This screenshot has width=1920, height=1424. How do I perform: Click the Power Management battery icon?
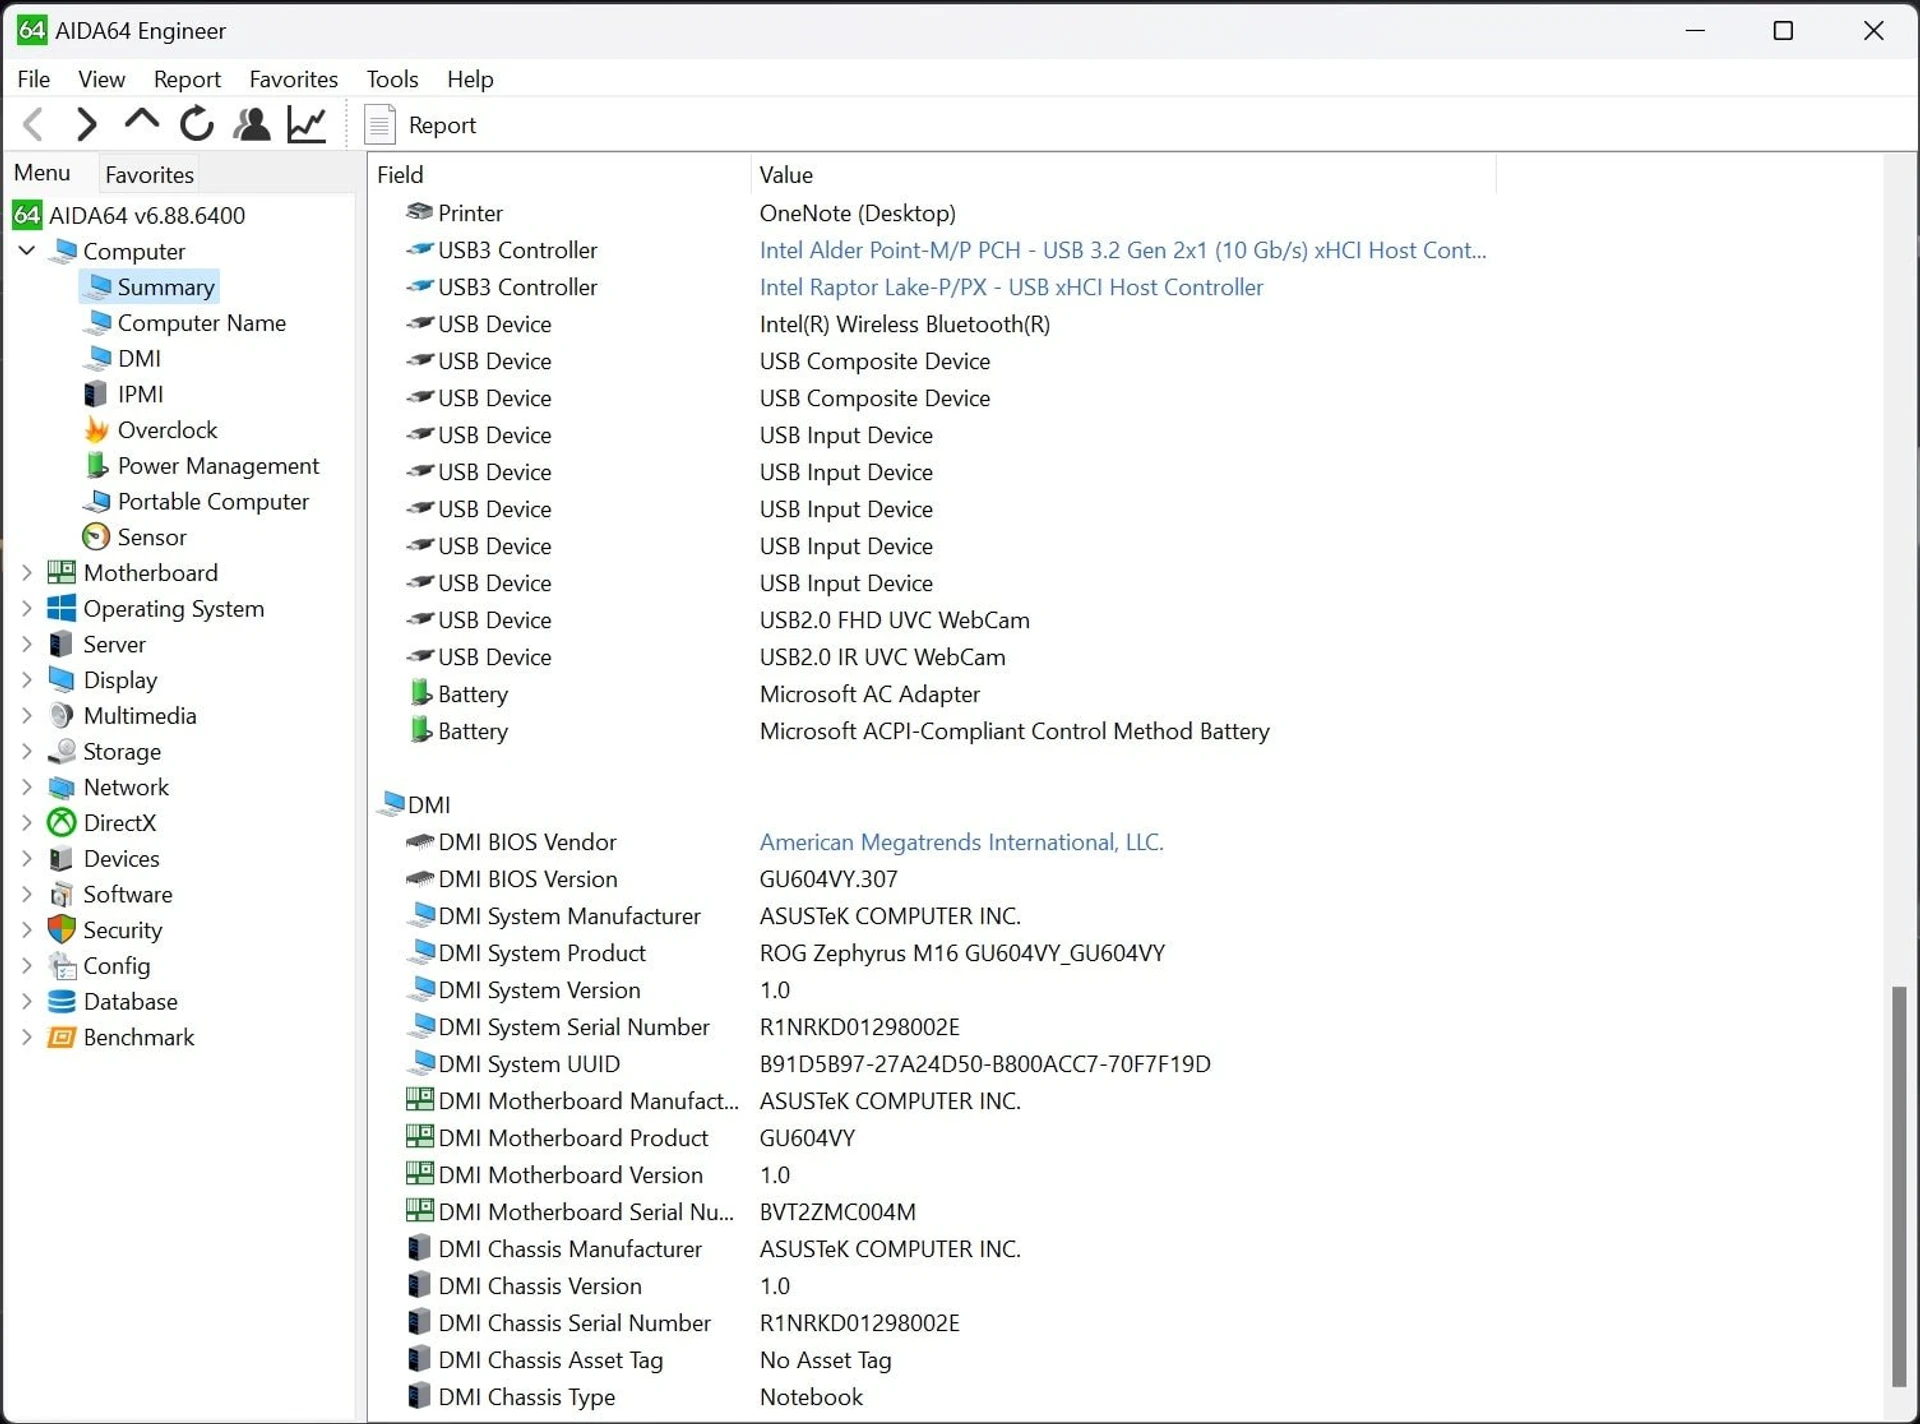[96, 466]
